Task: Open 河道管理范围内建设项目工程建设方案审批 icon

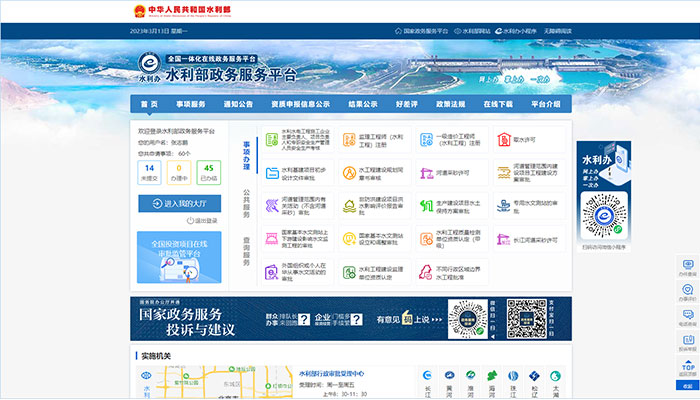Action: tap(504, 173)
